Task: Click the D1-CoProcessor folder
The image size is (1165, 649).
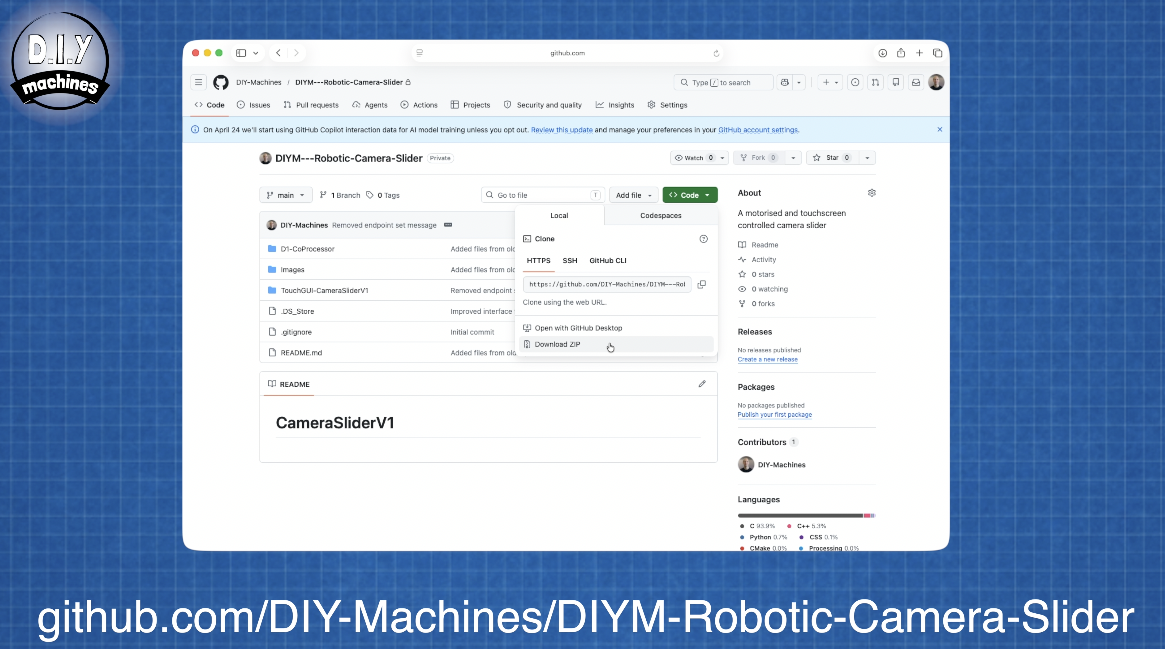Action: pos(308,249)
